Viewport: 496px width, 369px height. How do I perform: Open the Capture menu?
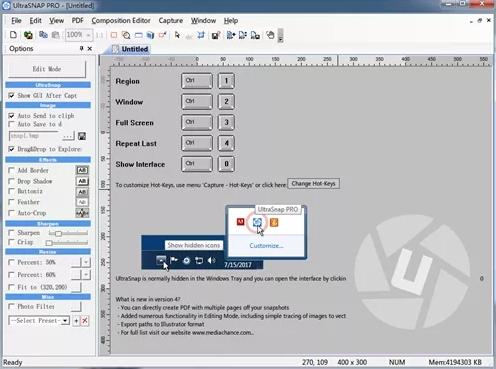tap(171, 21)
